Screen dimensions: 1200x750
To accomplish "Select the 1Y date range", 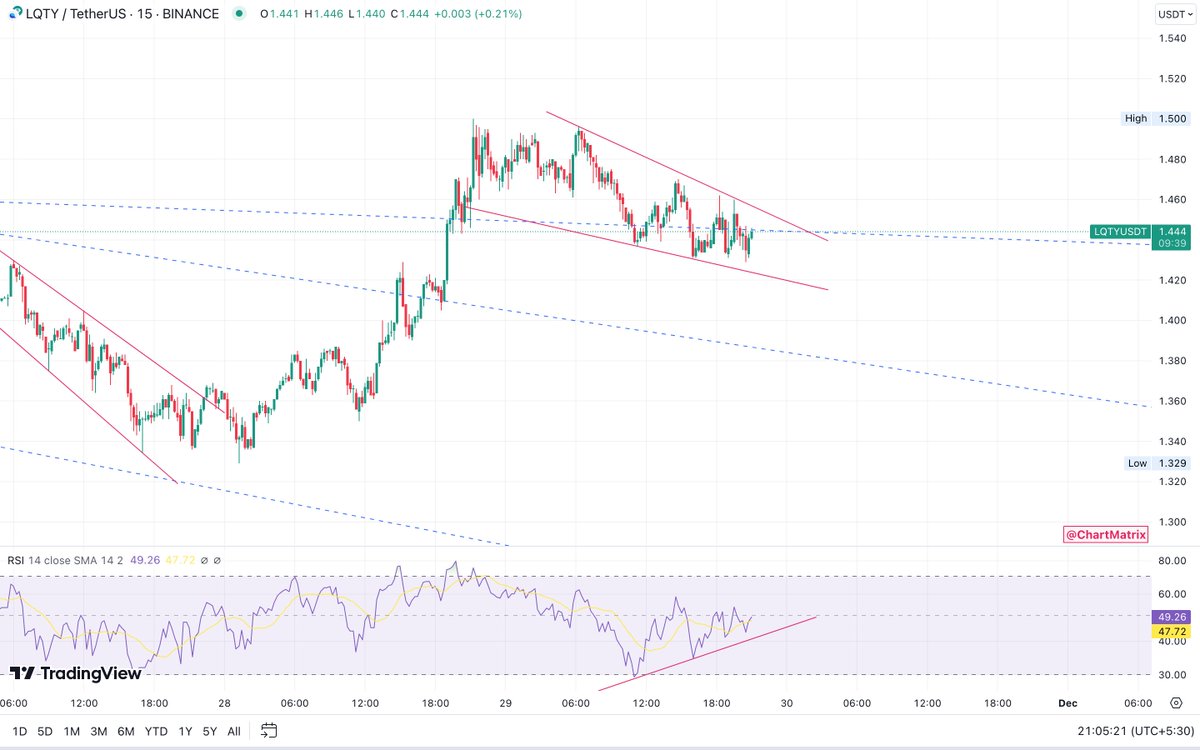I will coord(185,731).
